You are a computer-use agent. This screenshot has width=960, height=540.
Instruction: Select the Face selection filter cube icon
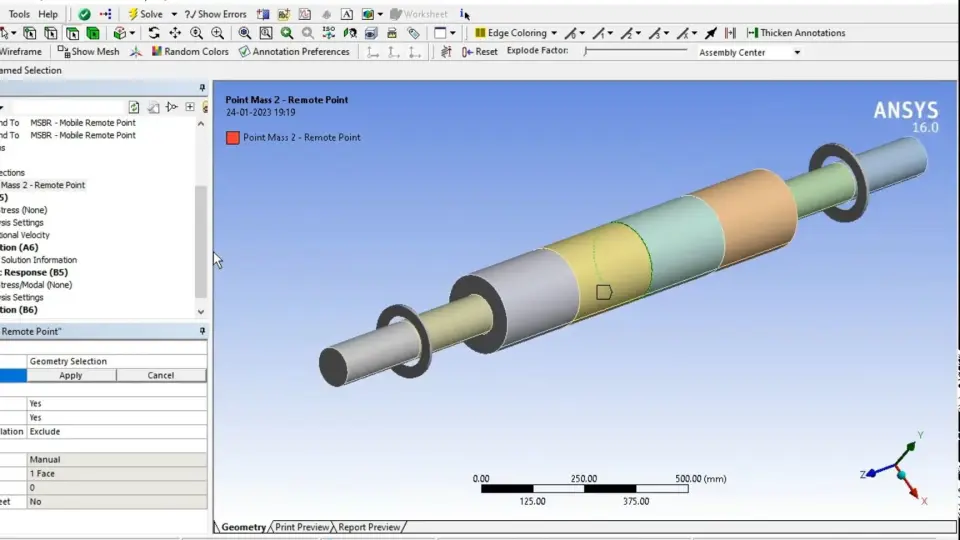point(72,33)
